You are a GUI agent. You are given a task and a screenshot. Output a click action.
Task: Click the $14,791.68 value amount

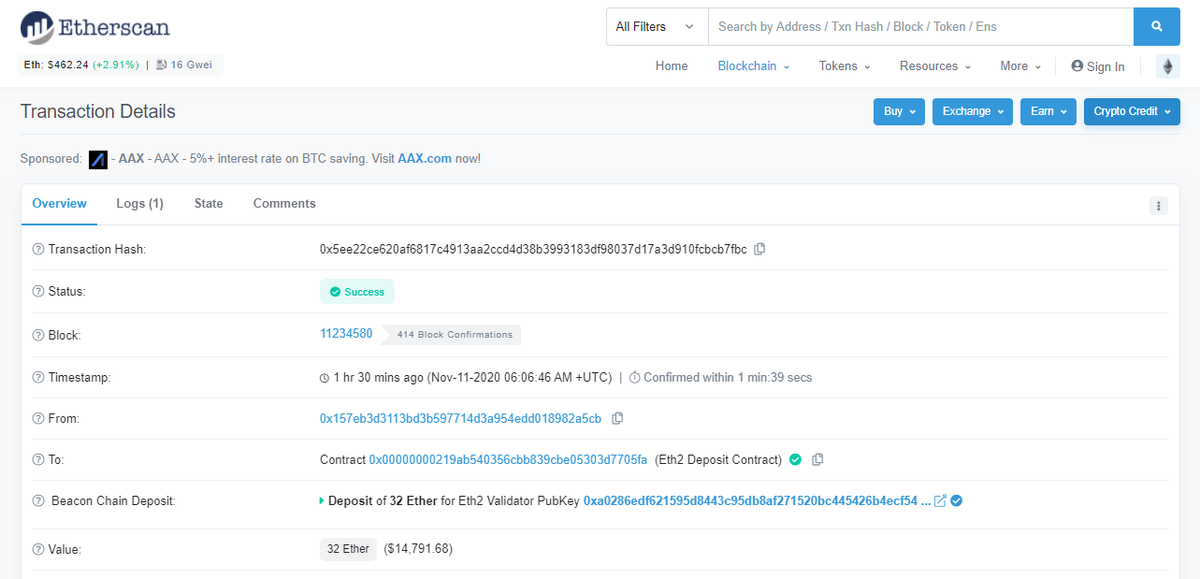click(420, 549)
